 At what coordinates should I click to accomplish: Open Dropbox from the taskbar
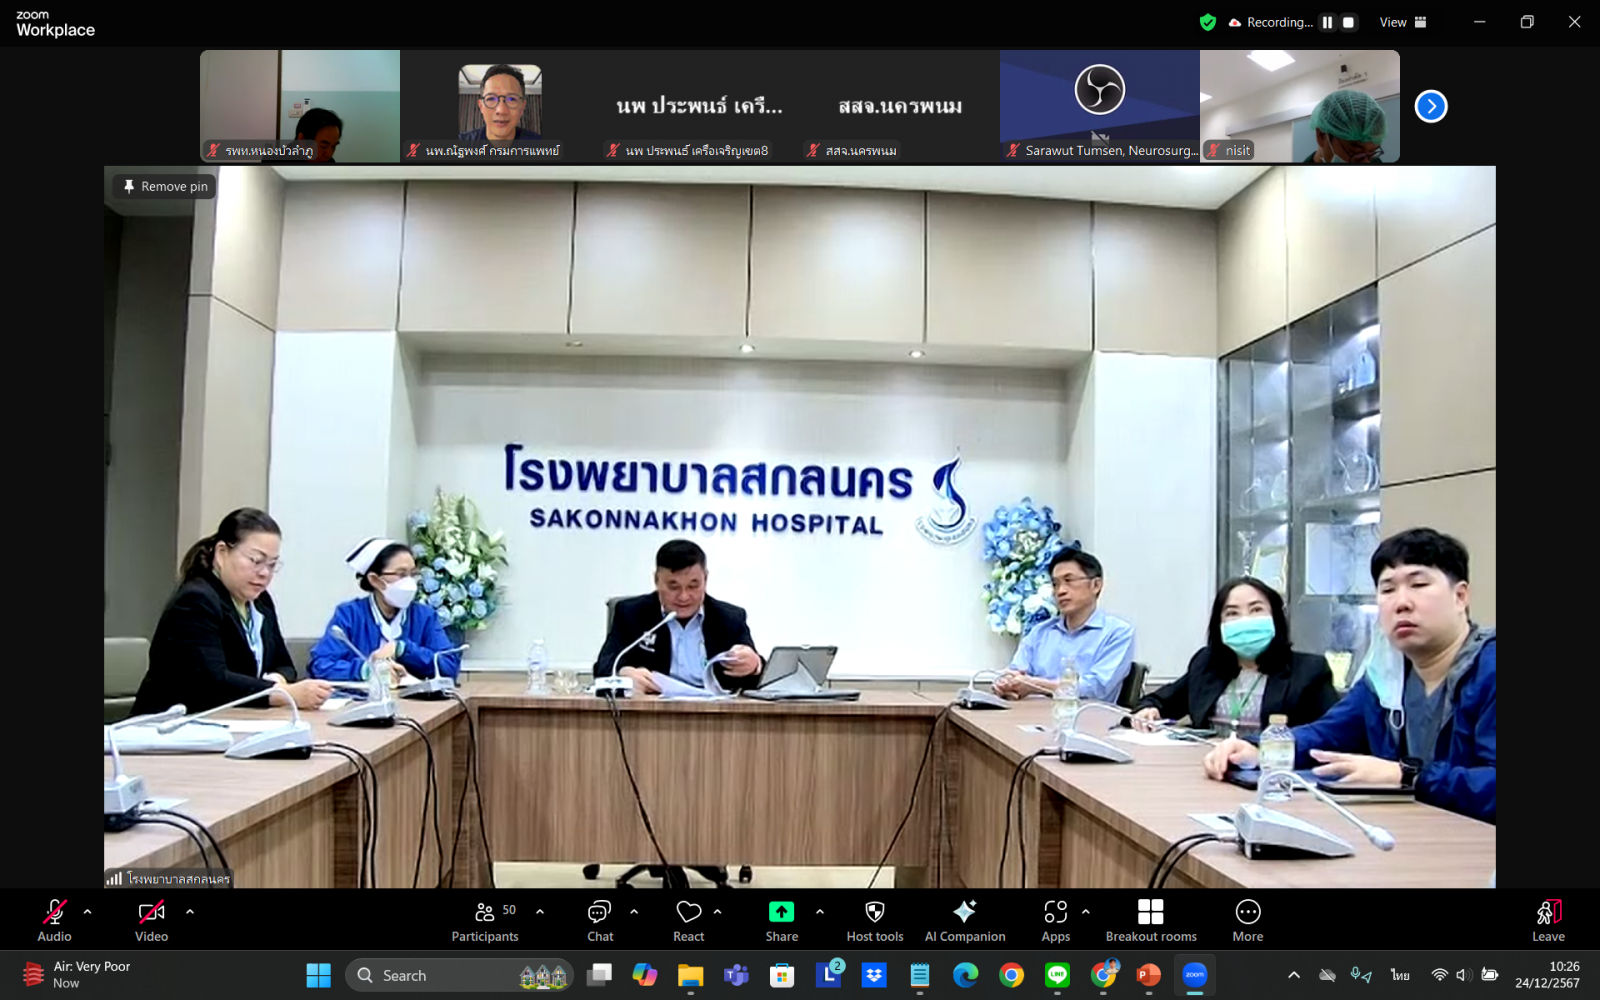[874, 975]
